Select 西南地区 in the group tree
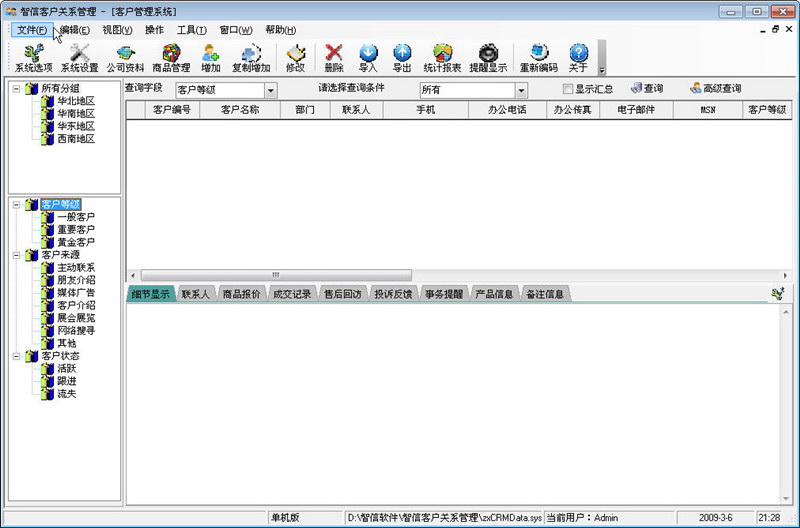 [76, 139]
